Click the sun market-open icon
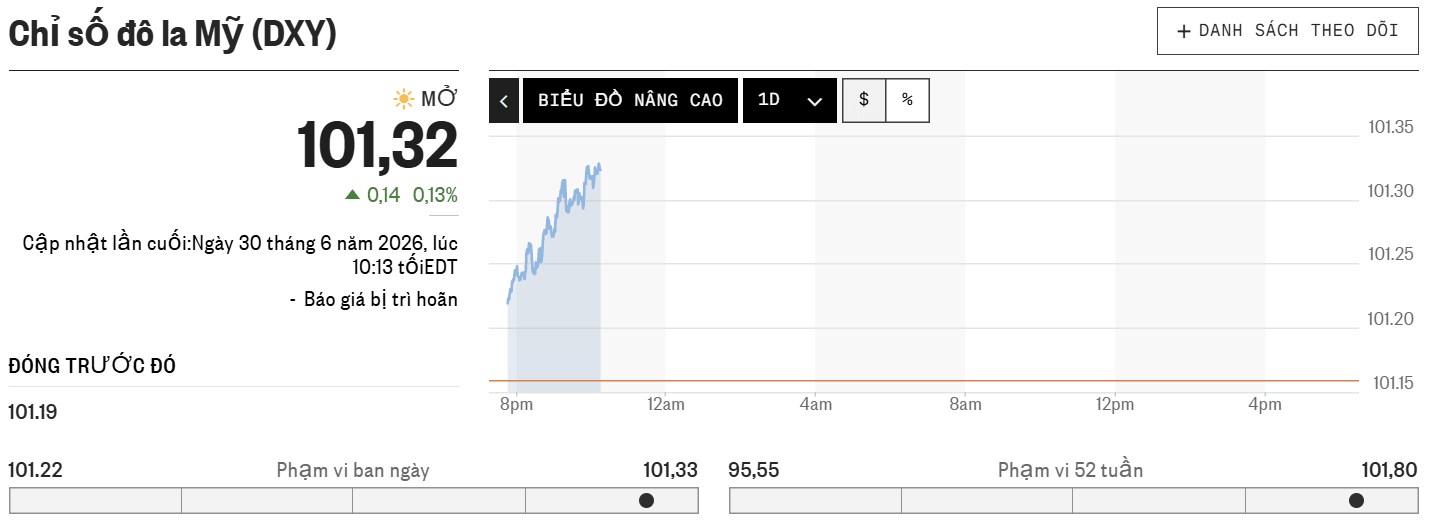 point(404,98)
